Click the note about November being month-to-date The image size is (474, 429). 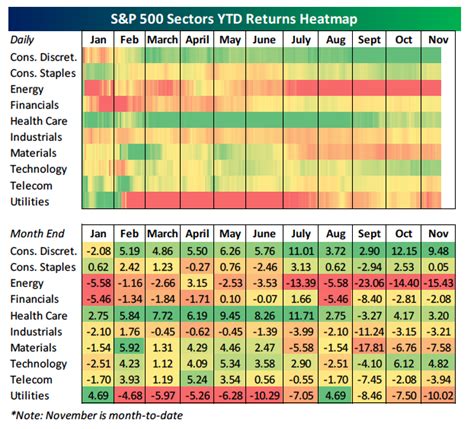[97, 415]
